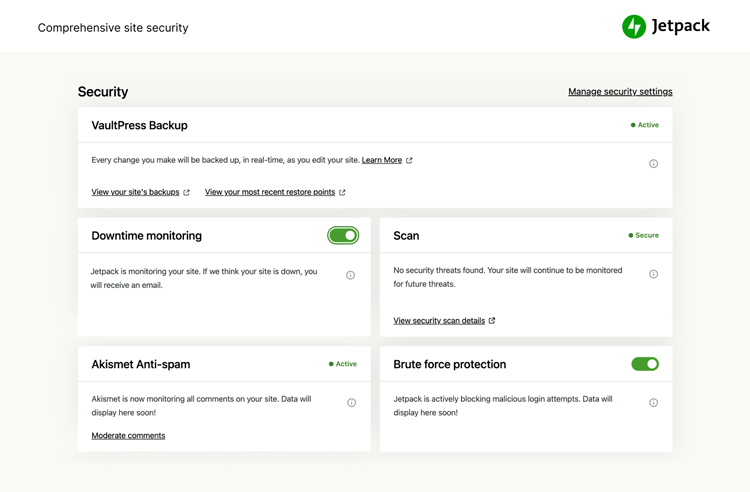Image resolution: width=750 pixels, height=492 pixels.
Task: Click external icon next to restore points link
Action: (x=342, y=192)
